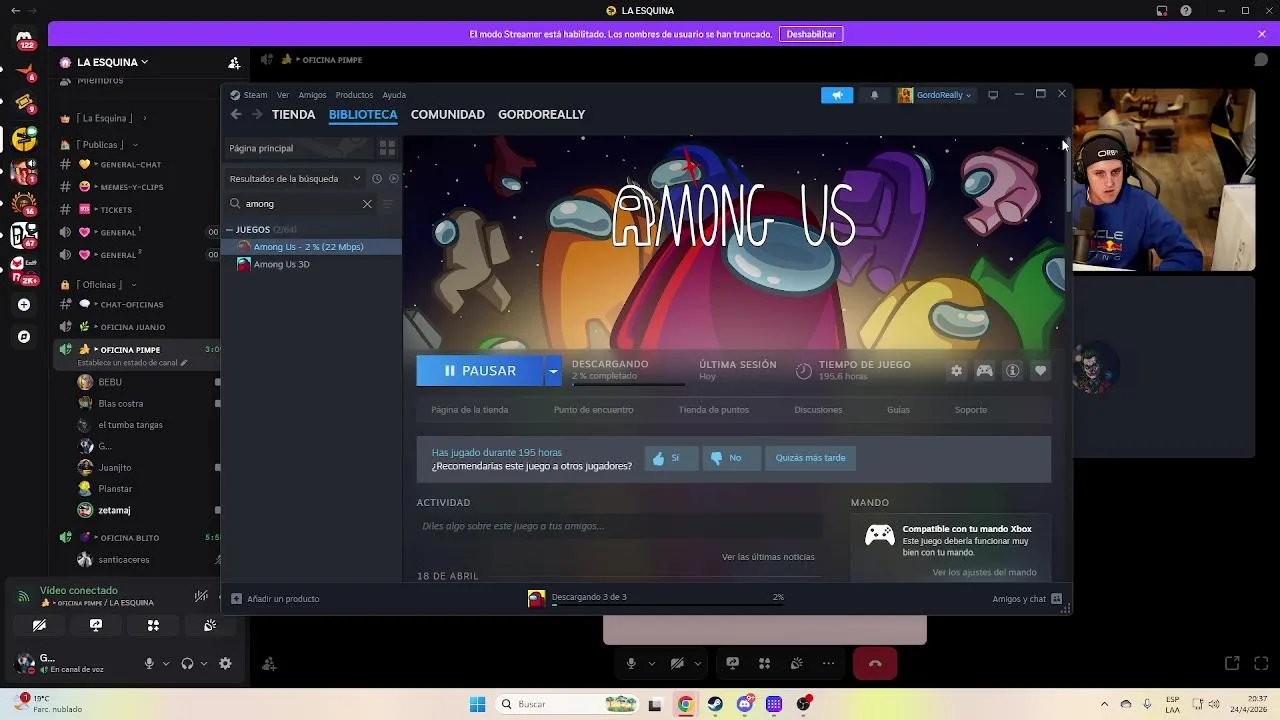This screenshot has height=720, width=1280.
Task: Click the Steam page vertical scrollbar
Action: [1067, 175]
